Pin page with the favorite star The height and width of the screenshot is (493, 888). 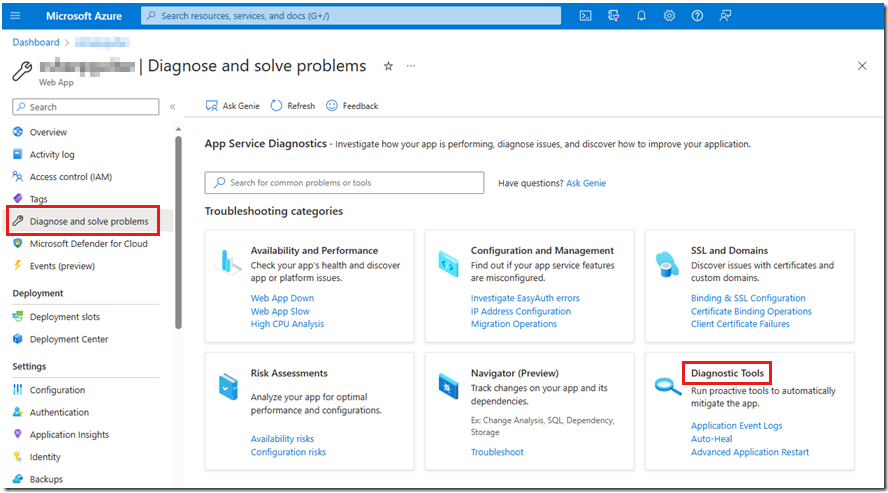tap(388, 66)
